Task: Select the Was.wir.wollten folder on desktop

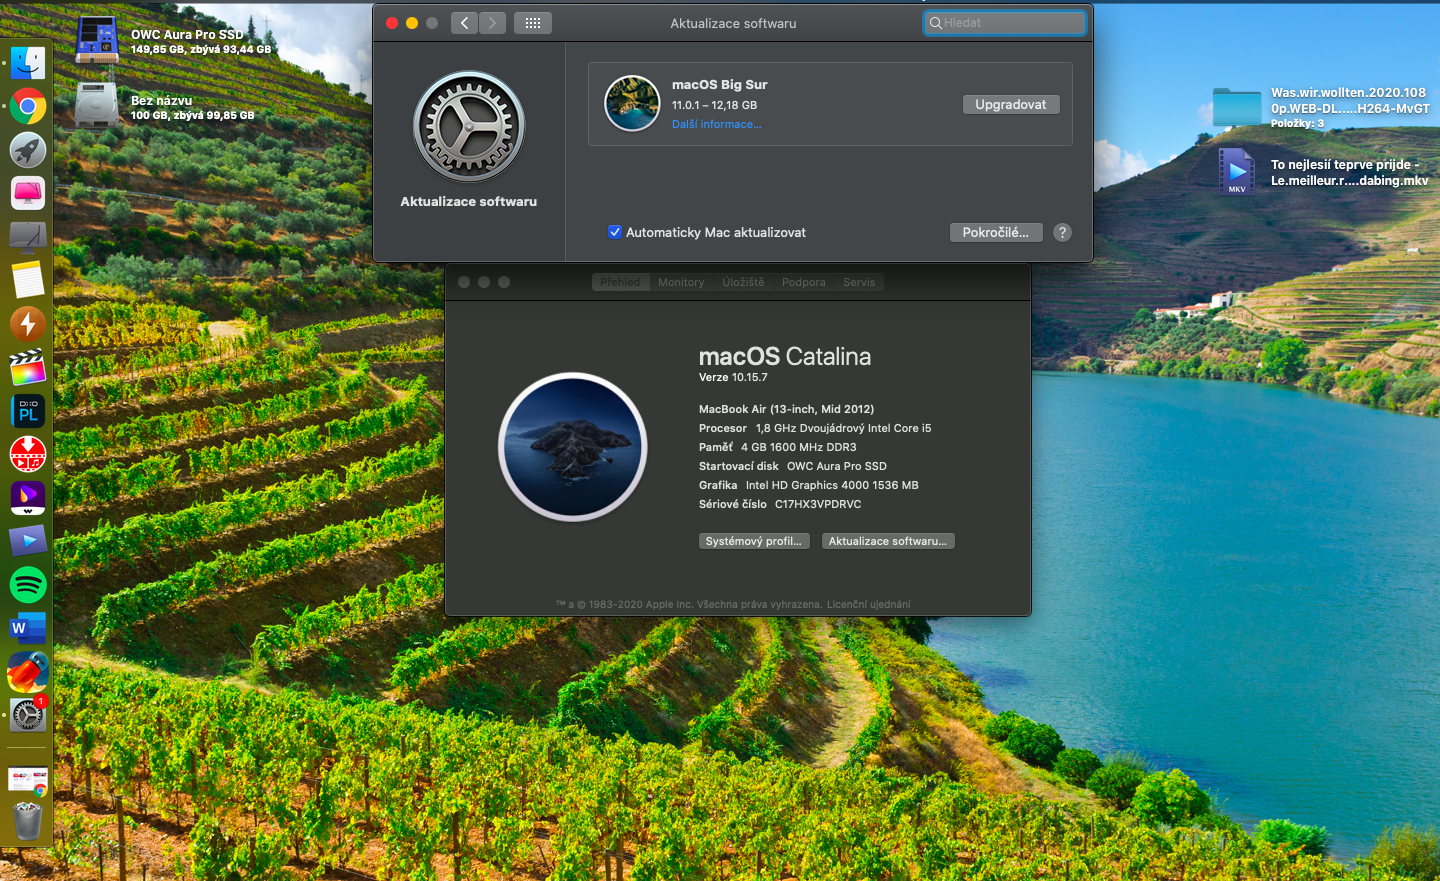Action: (1237, 107)
